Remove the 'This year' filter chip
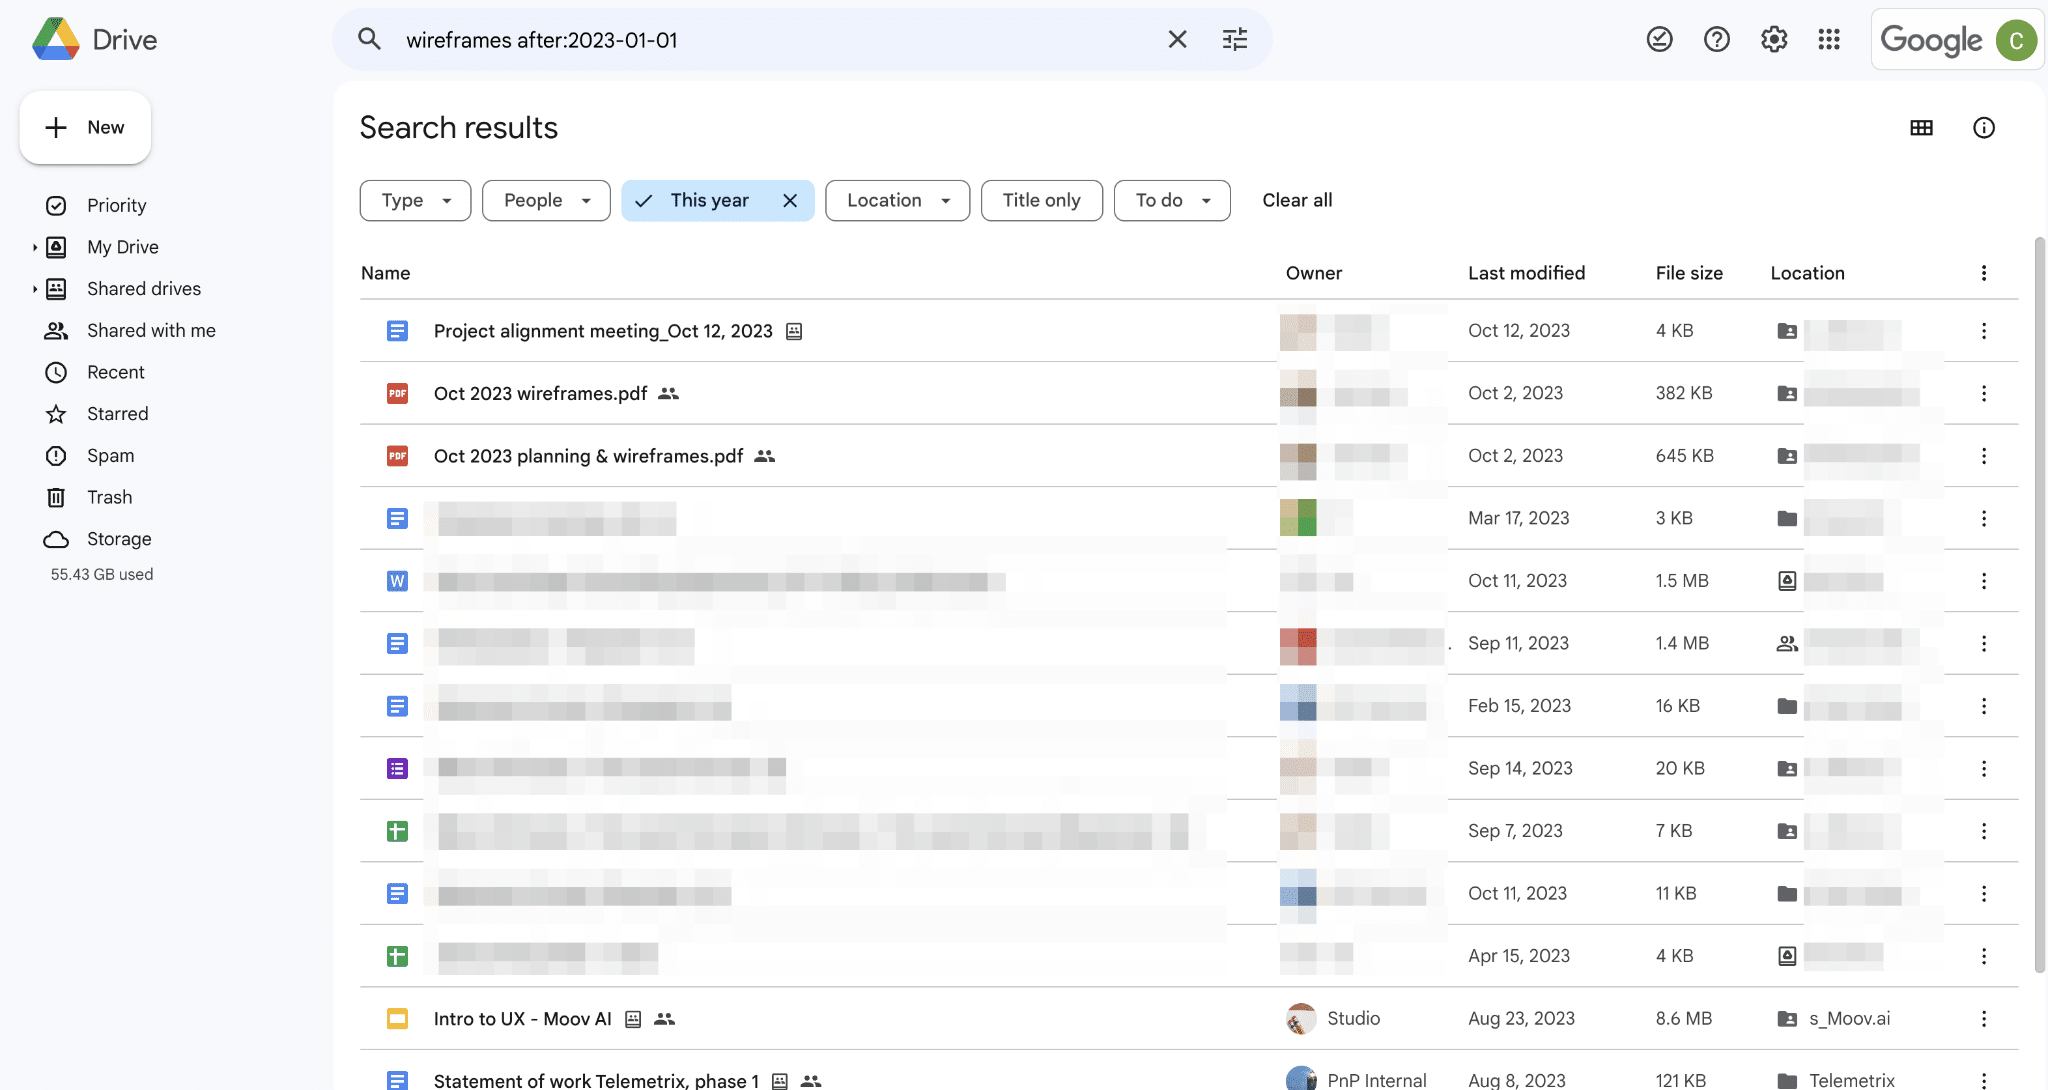 789,200
